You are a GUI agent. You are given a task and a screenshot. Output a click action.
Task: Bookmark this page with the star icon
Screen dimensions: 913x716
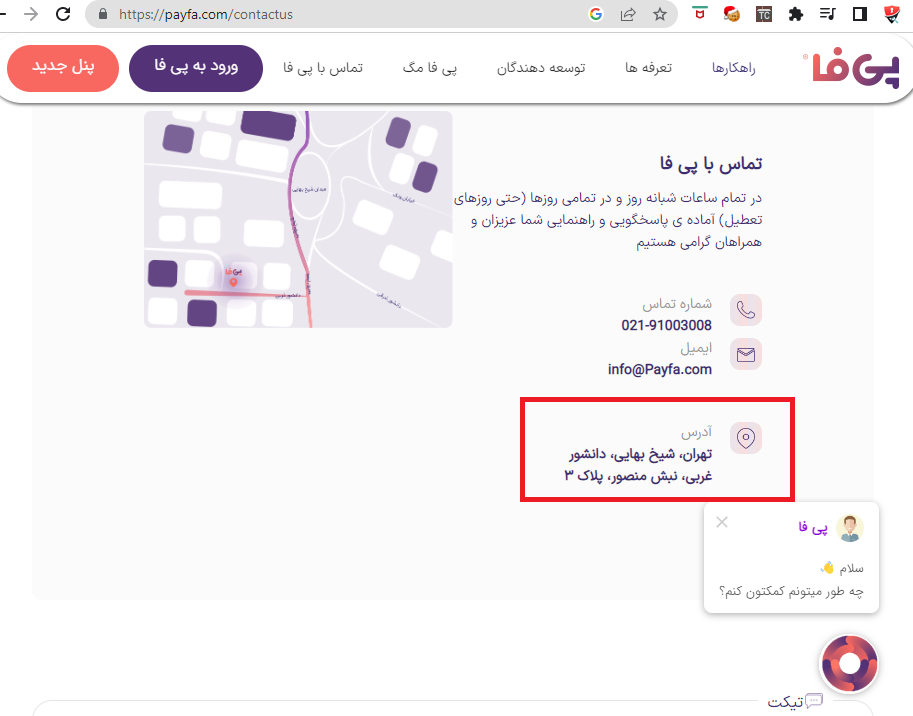pyautogui.click(x=660, y=14)
